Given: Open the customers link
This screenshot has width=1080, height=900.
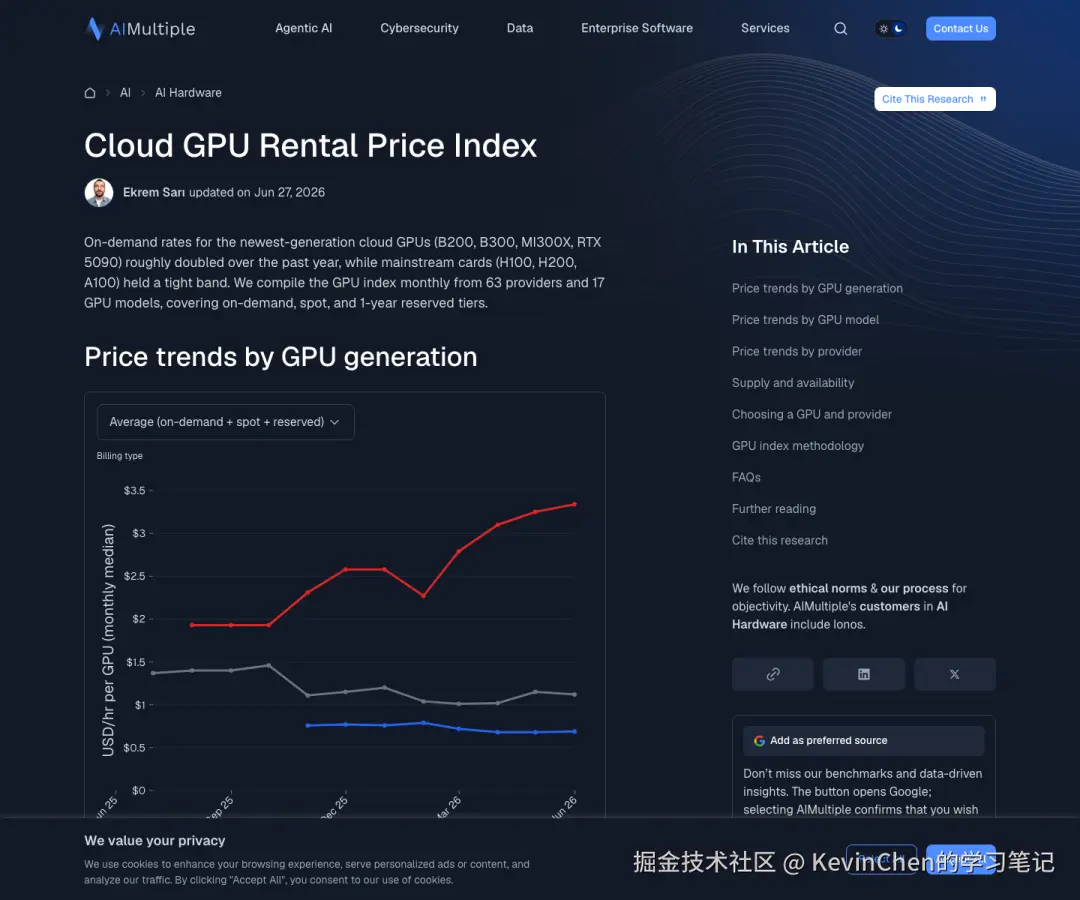Looking at the screenshot, I should tap(890, 606).
